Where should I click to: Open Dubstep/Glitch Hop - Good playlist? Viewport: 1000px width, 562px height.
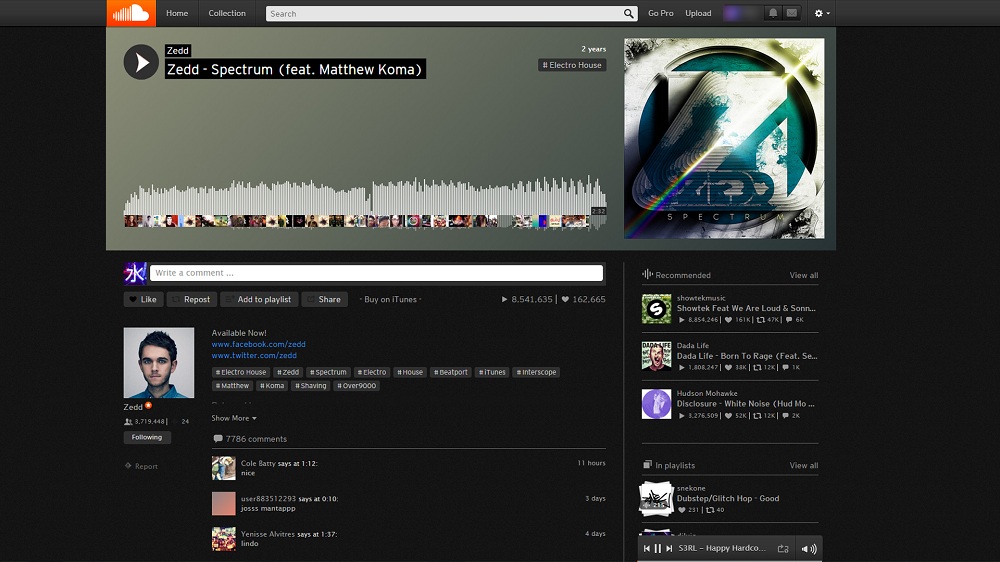click(x=728, y=498)
